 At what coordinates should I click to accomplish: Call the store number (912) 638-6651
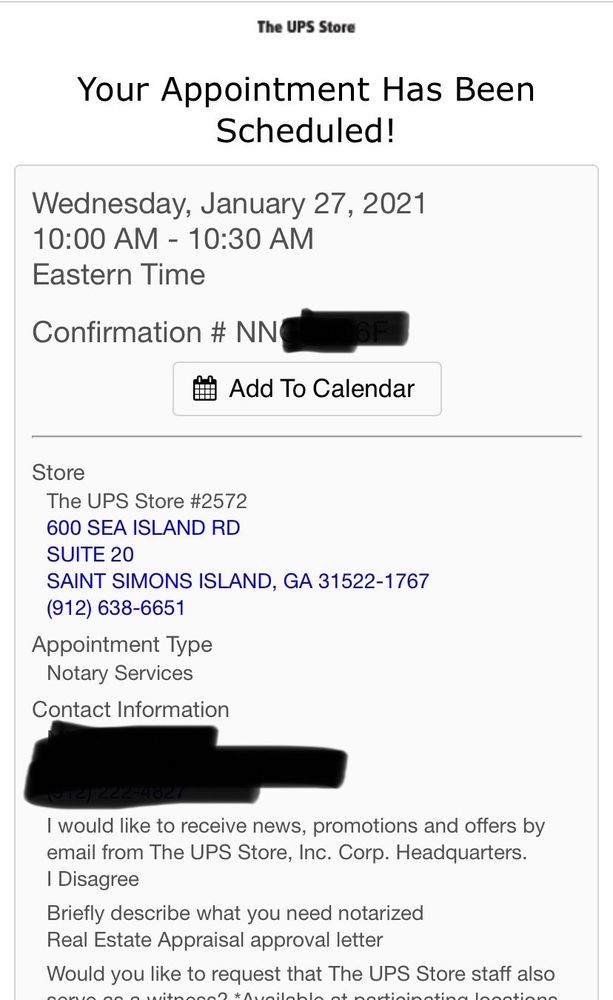pyautogui.click(x=115, y=608)
